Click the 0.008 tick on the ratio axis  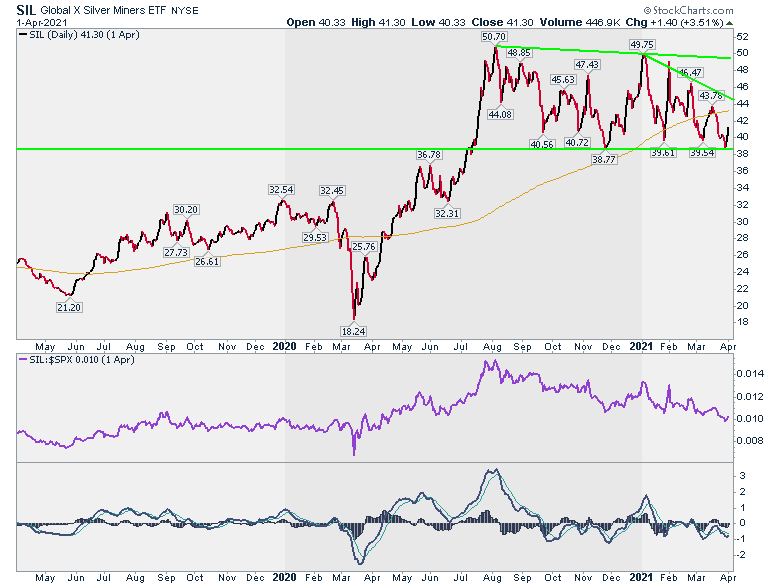coord(750,441)
